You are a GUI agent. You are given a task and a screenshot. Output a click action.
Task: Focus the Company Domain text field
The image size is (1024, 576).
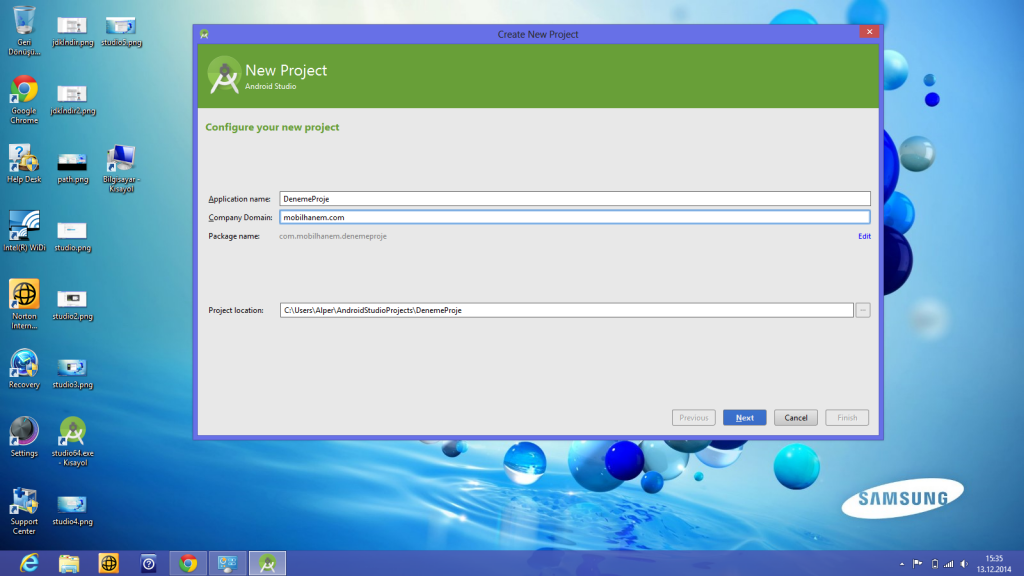click(574, 217)
